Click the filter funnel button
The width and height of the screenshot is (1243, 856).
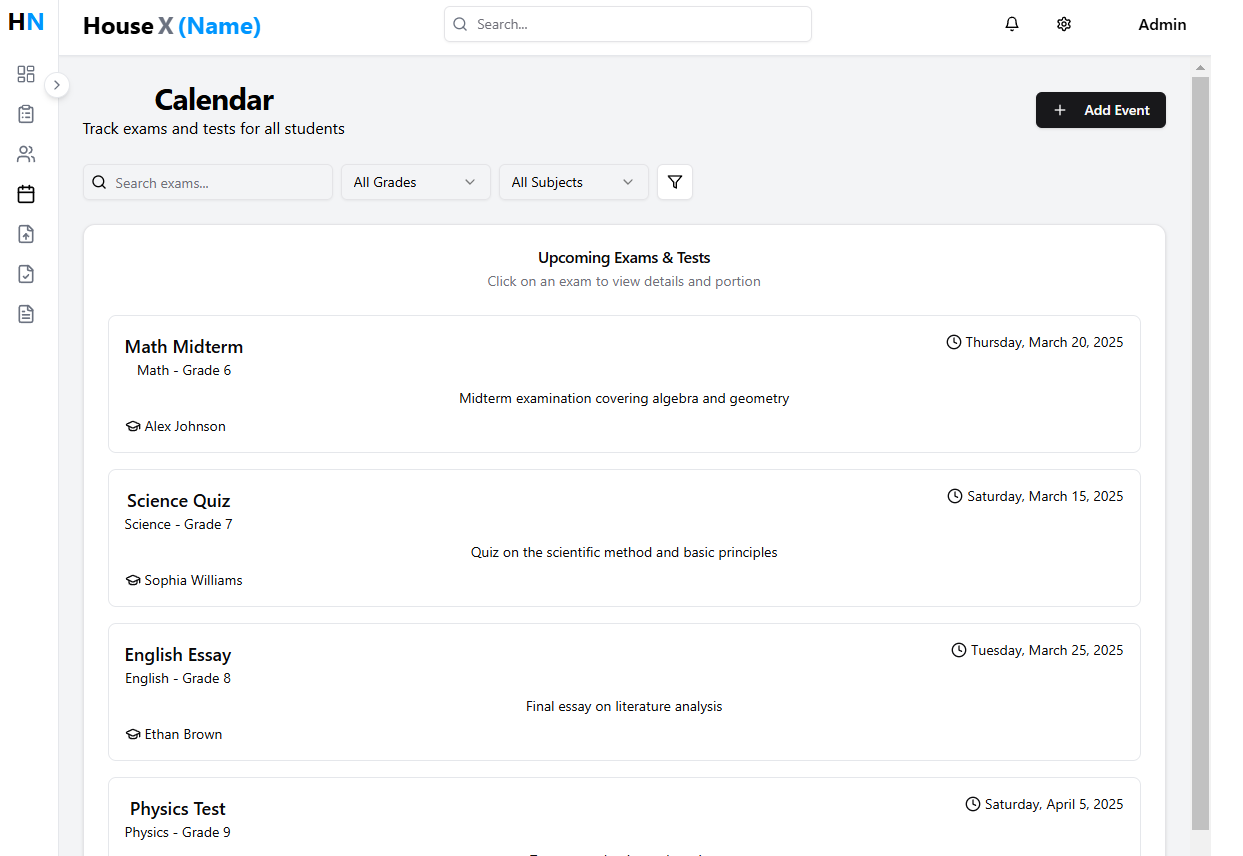point(675,182)
